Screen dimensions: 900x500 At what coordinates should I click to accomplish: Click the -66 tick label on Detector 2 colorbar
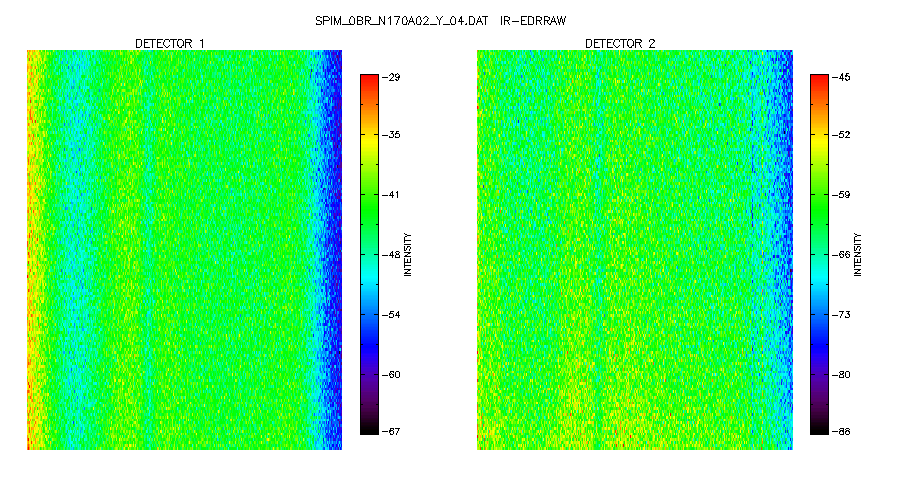coord(841,255)
